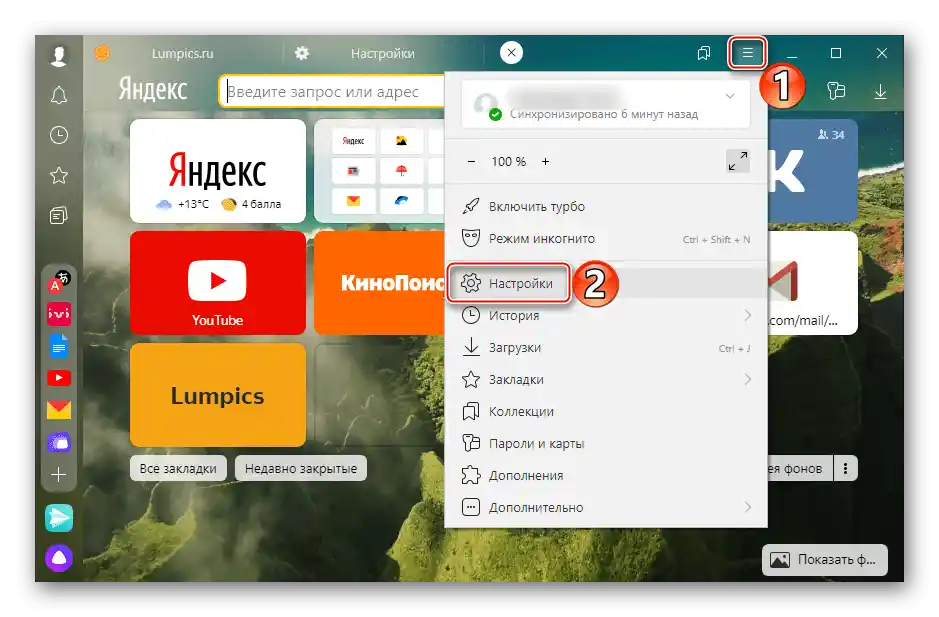Open browsing history from the sidebar clock icon
This screenshot has width=939, height=617.
(58, 136)
